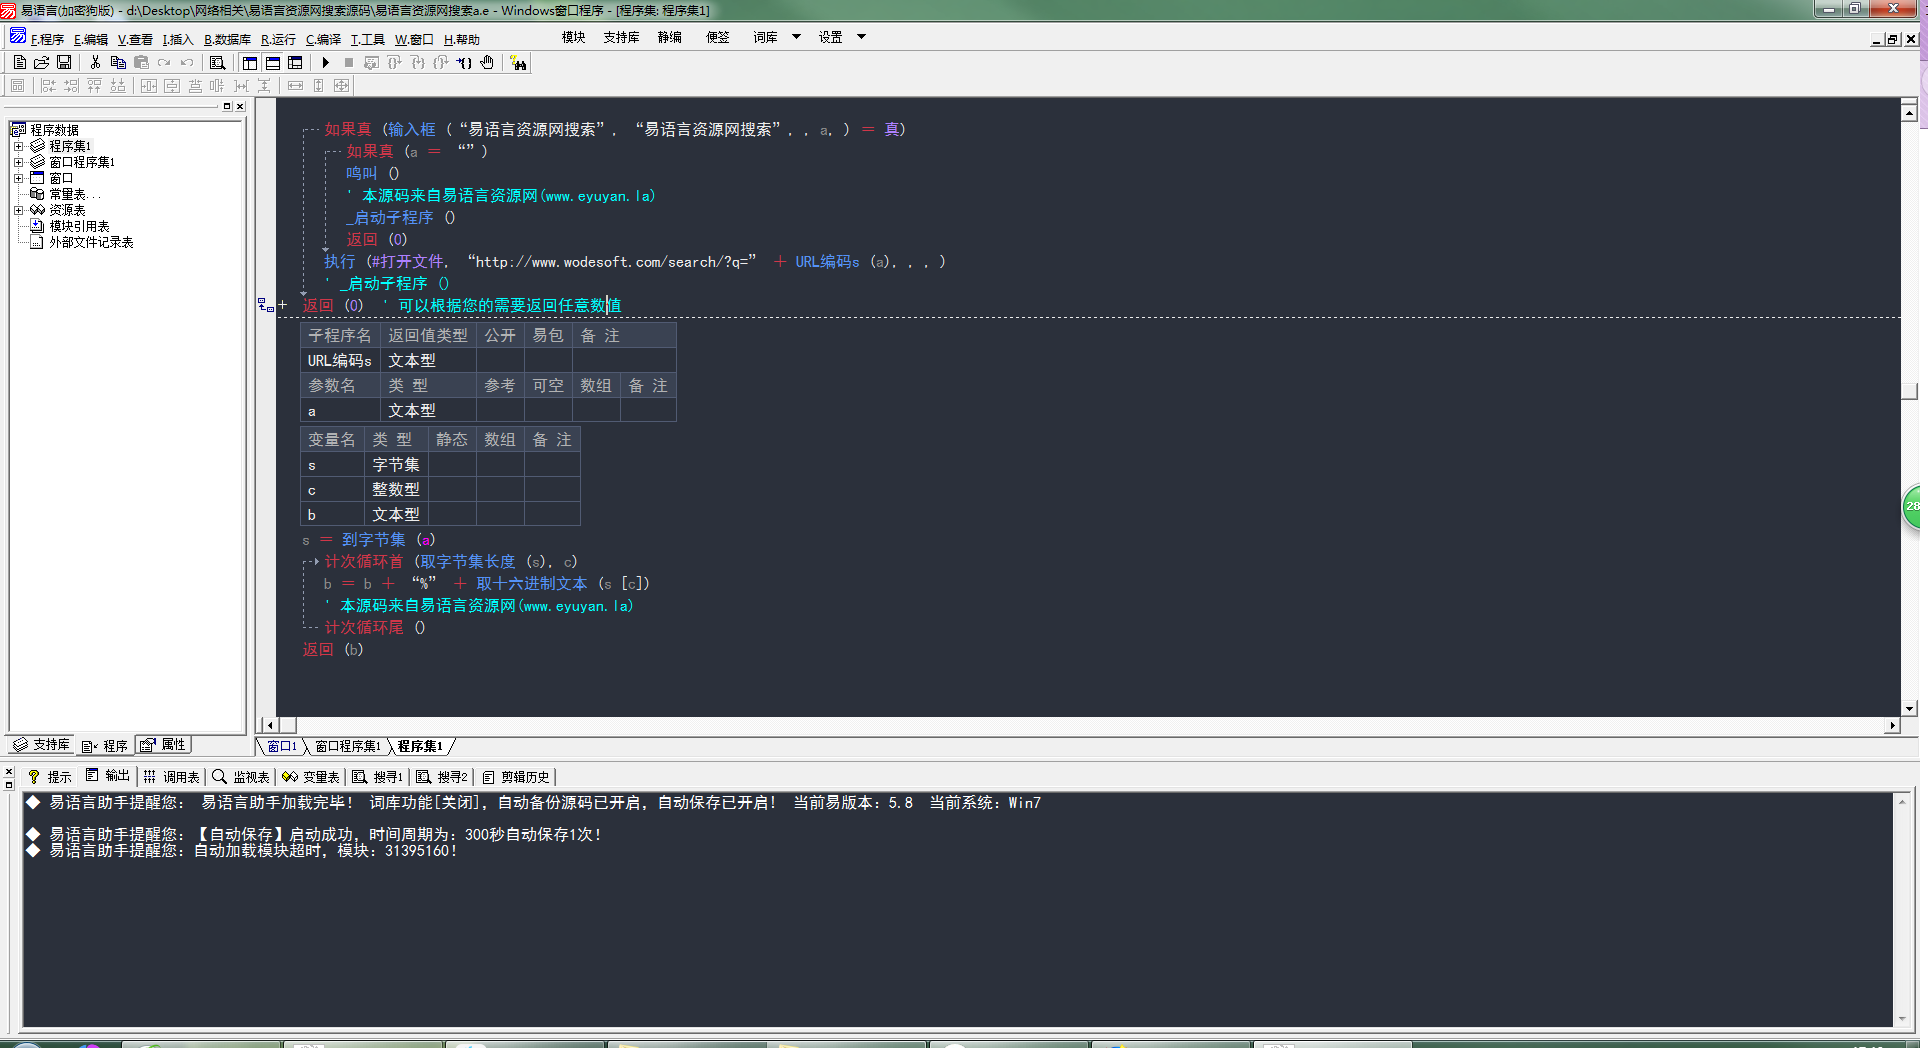Click the Undo arrow icon
1928x1048 pixels.
coord(187,62)
